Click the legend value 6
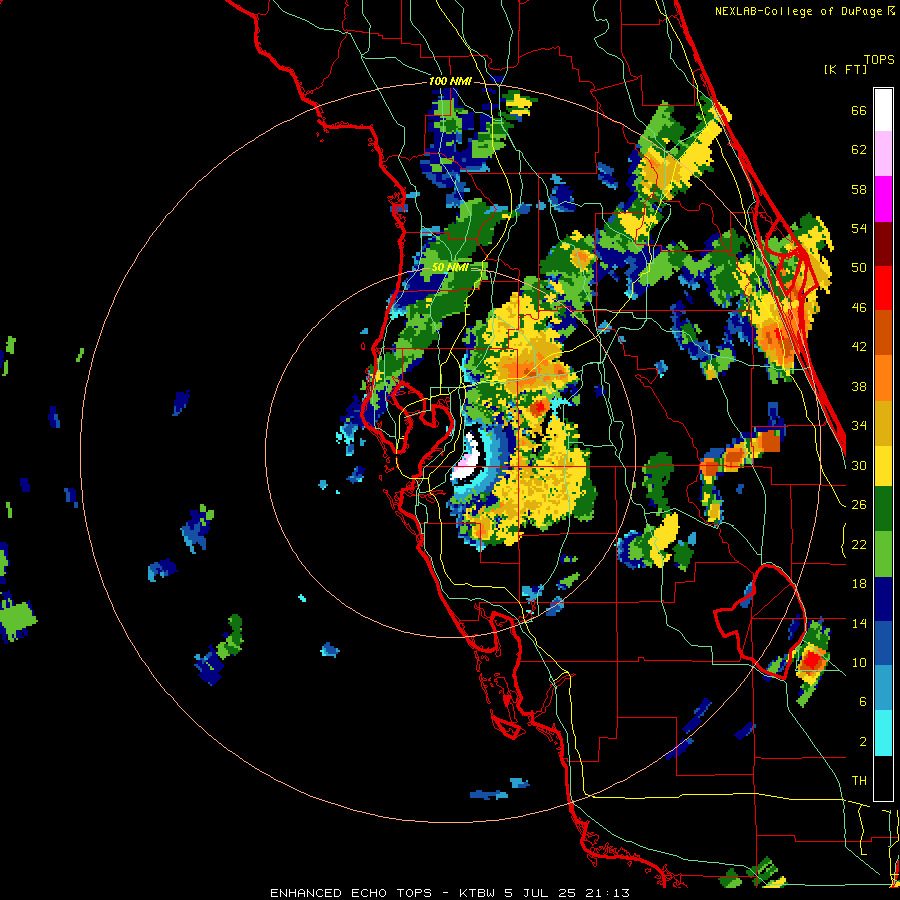Image resolution: width=900 pixels, height=900 pixels. click(x=863, y=702)
